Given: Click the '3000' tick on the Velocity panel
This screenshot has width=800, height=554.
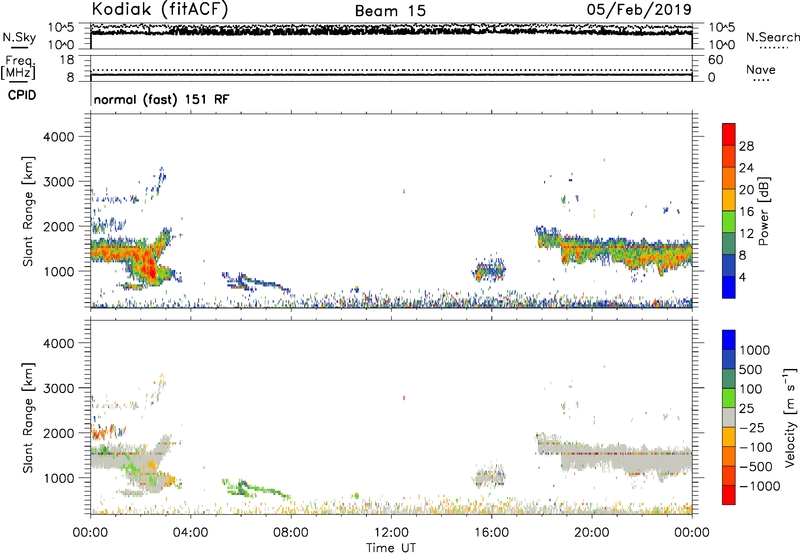Looking at the screenshot, I should (58, 388).
